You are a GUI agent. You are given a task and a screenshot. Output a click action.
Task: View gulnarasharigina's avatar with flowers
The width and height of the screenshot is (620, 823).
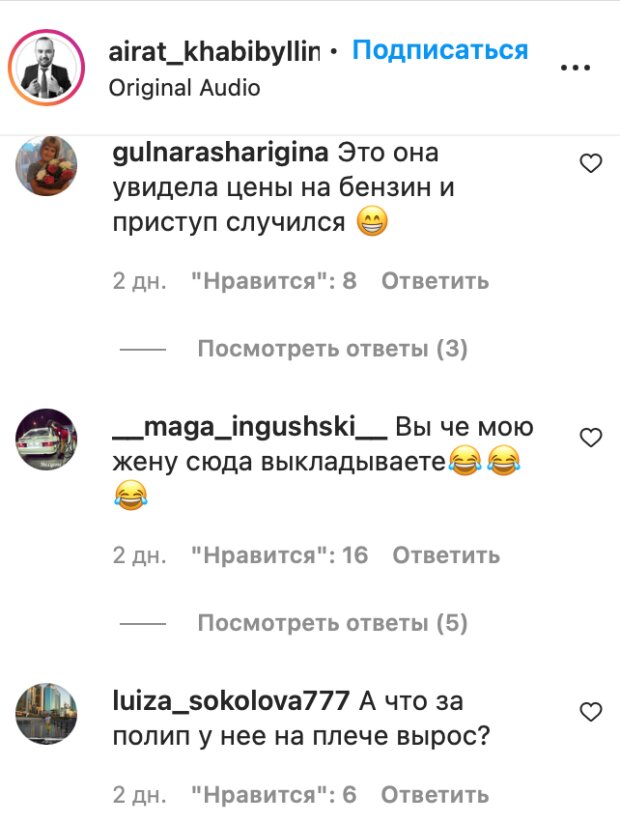click(46, 165)
